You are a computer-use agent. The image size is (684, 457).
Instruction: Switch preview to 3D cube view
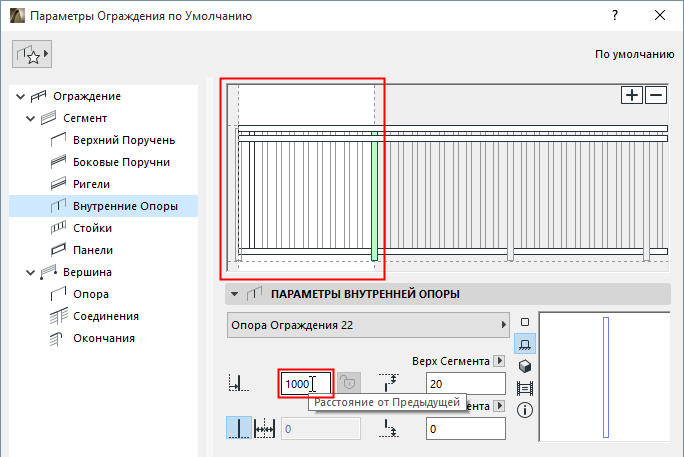[x=525, y=366]
